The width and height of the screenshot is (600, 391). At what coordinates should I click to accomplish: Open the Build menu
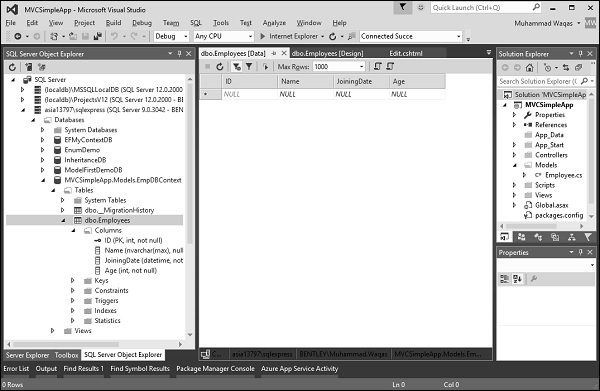(x=113, y=23)
